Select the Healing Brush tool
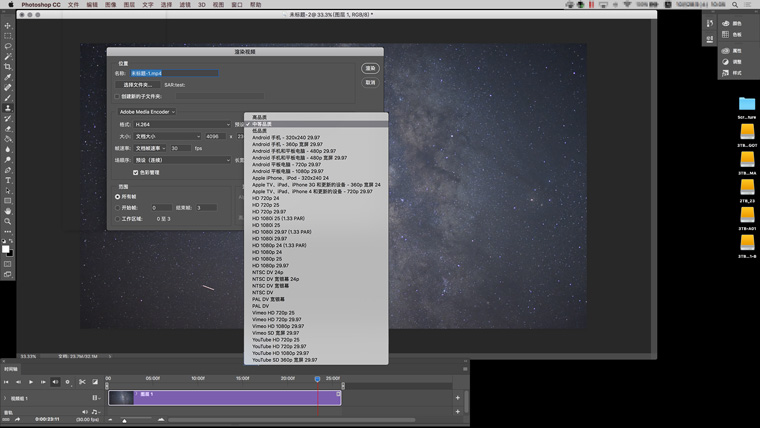 pyautogui.click(x=7, y=88)
